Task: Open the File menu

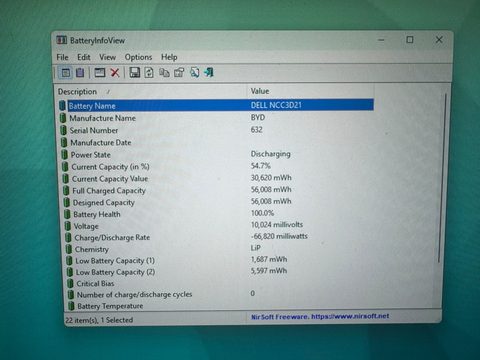Action: pyautogui.click(x=62, y=57)
